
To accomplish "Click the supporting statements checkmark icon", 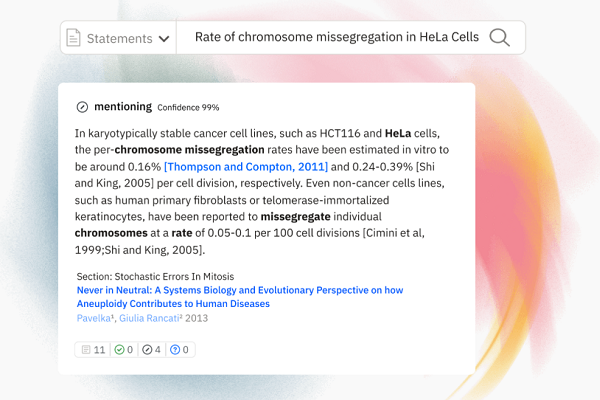I will (x=119, y=350).
